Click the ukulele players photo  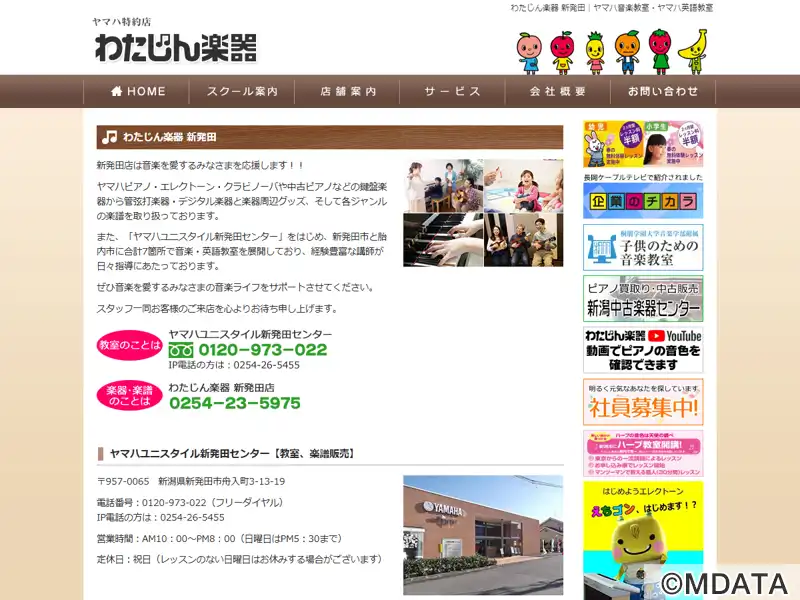pyautogui.click(x=523, y=240)
